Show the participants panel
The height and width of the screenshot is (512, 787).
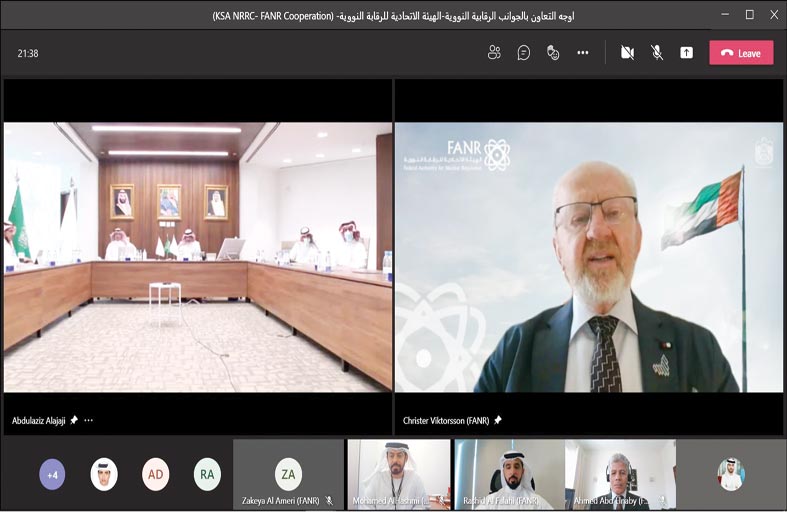point(494,53)
